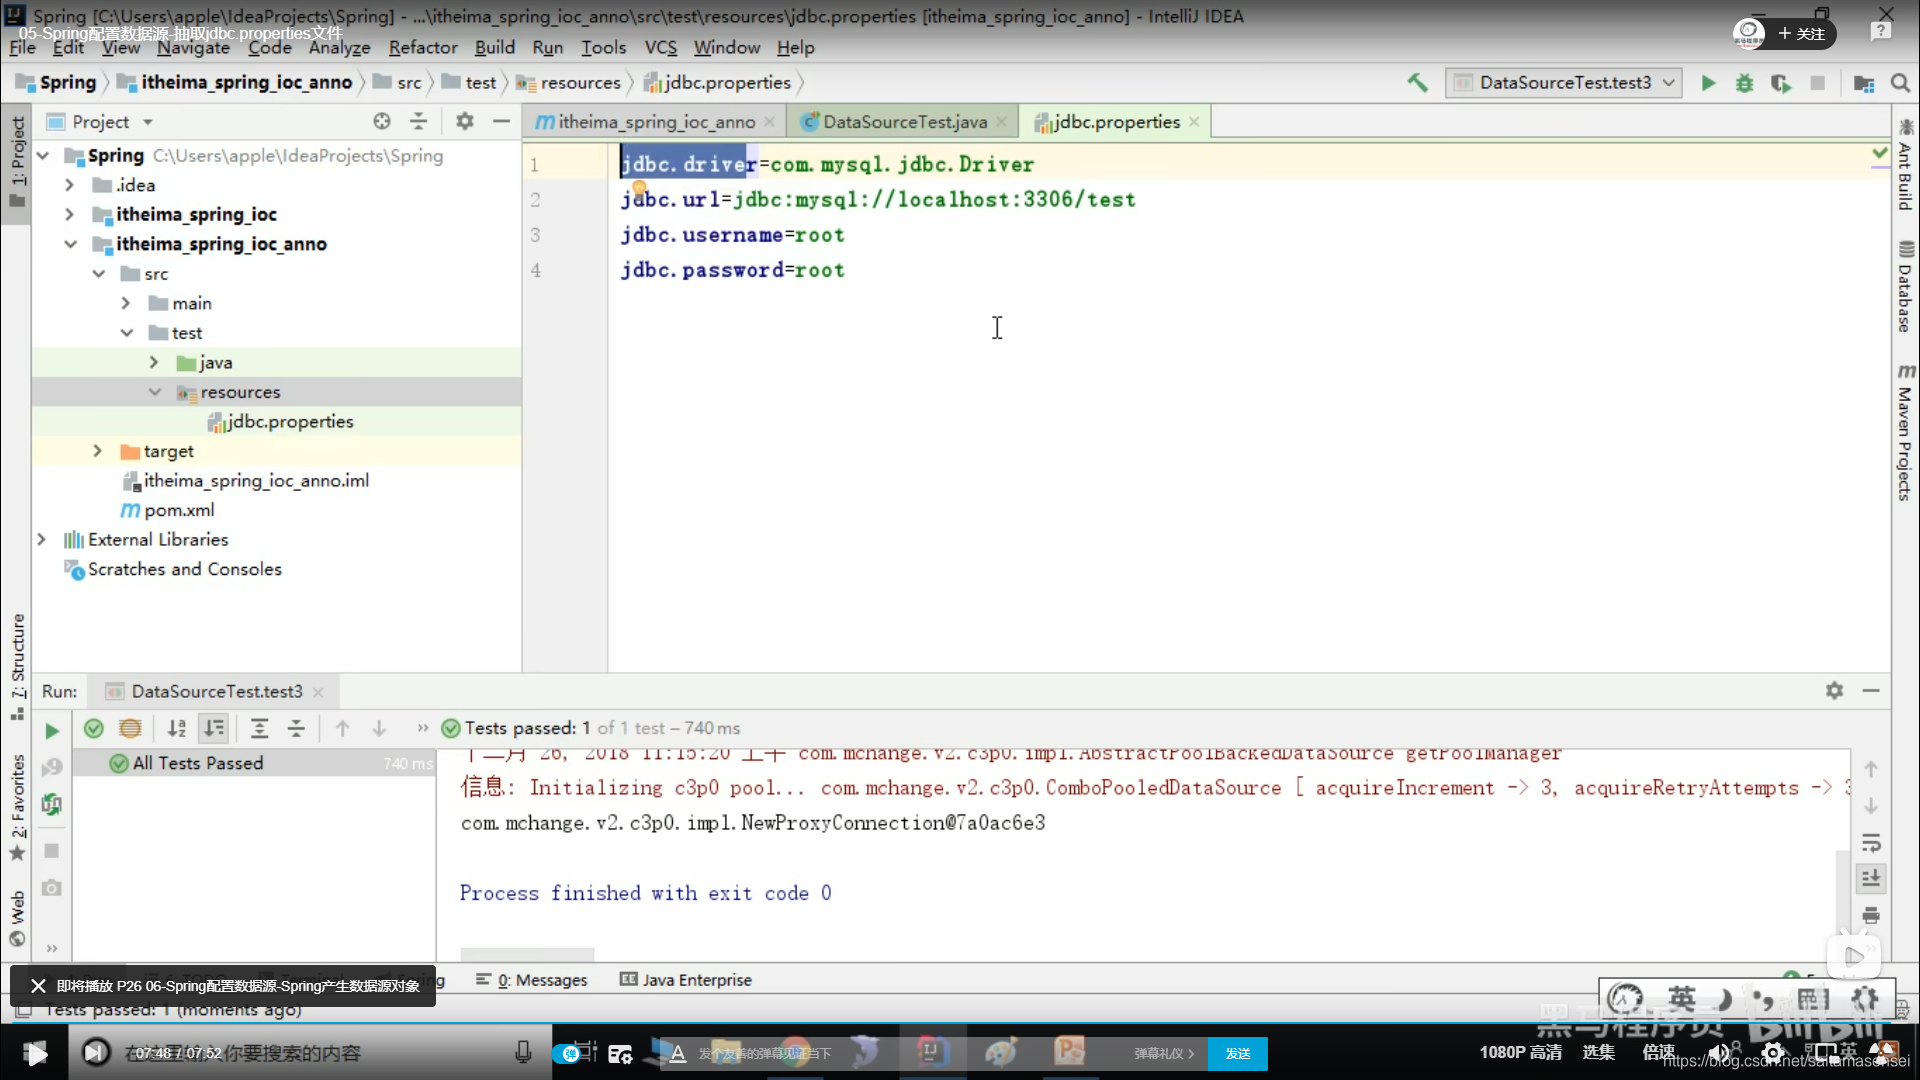Toggle show ignored tests filter icon
1920x1080 pixels.
tap(130, 728)
